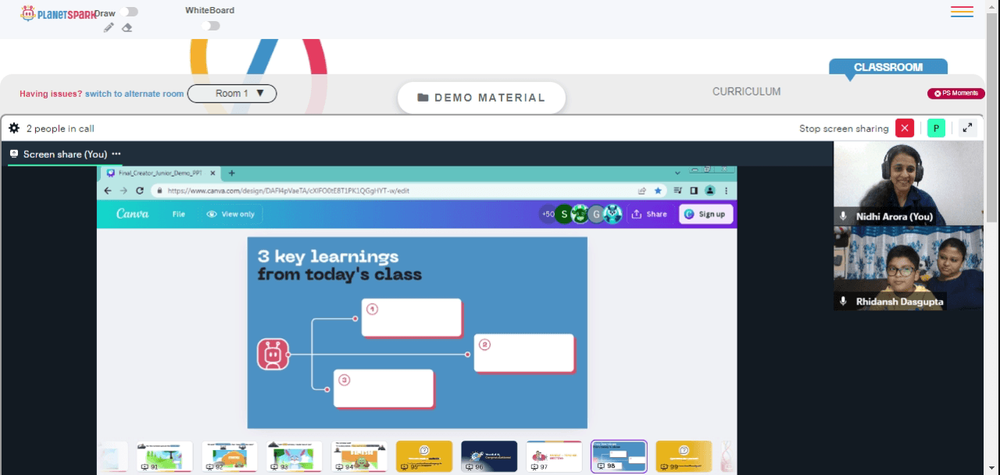Open Canva File menu
Screen dimensions: 1000x475
[x=179, y=214]
